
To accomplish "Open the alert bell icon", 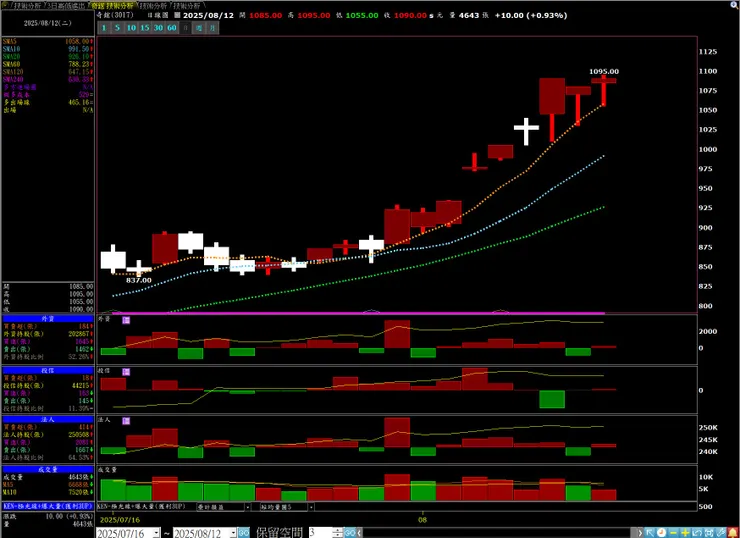I will tap(733, 533).
